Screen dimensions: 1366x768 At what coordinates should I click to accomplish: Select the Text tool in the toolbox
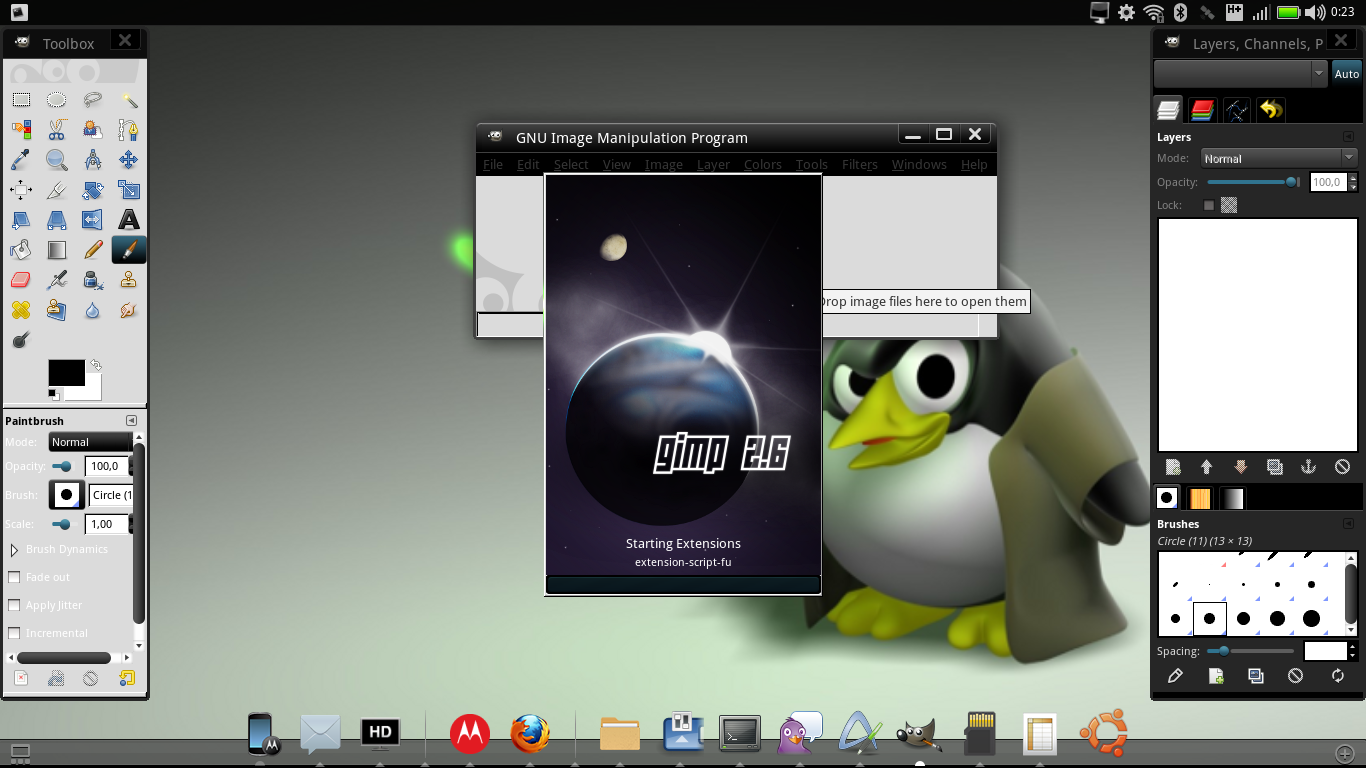pos(129,220)
